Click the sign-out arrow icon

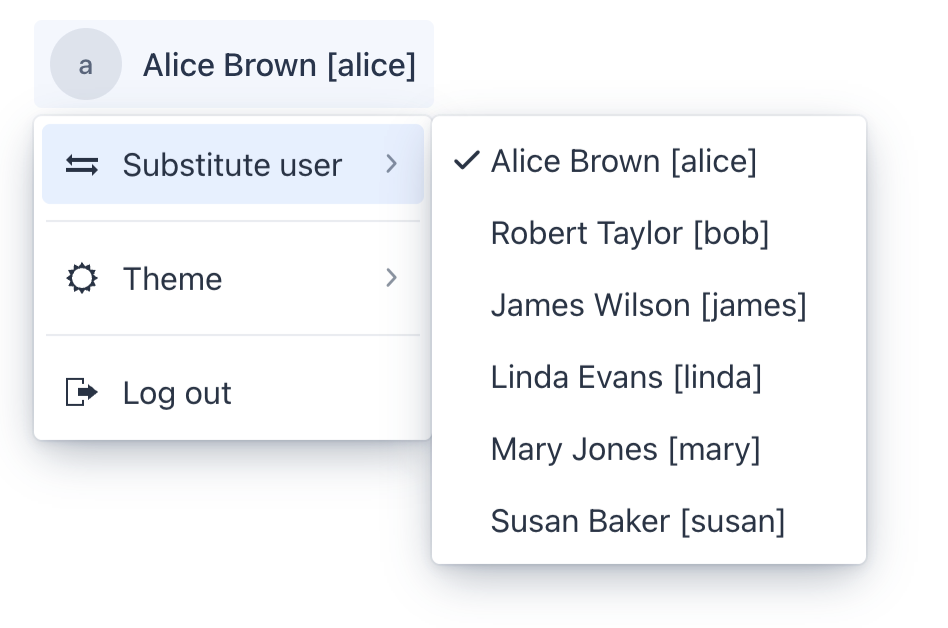click(82, 393)
